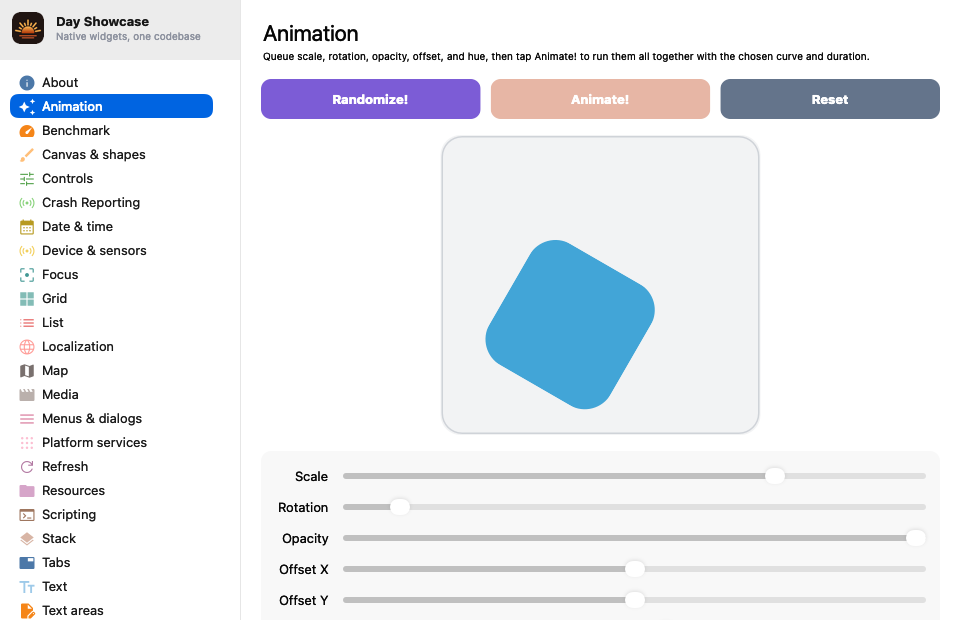Viewport: 960px width, 620px height.
Task: Click the Rotation slider thumb
Action: (x=400, y=507)
